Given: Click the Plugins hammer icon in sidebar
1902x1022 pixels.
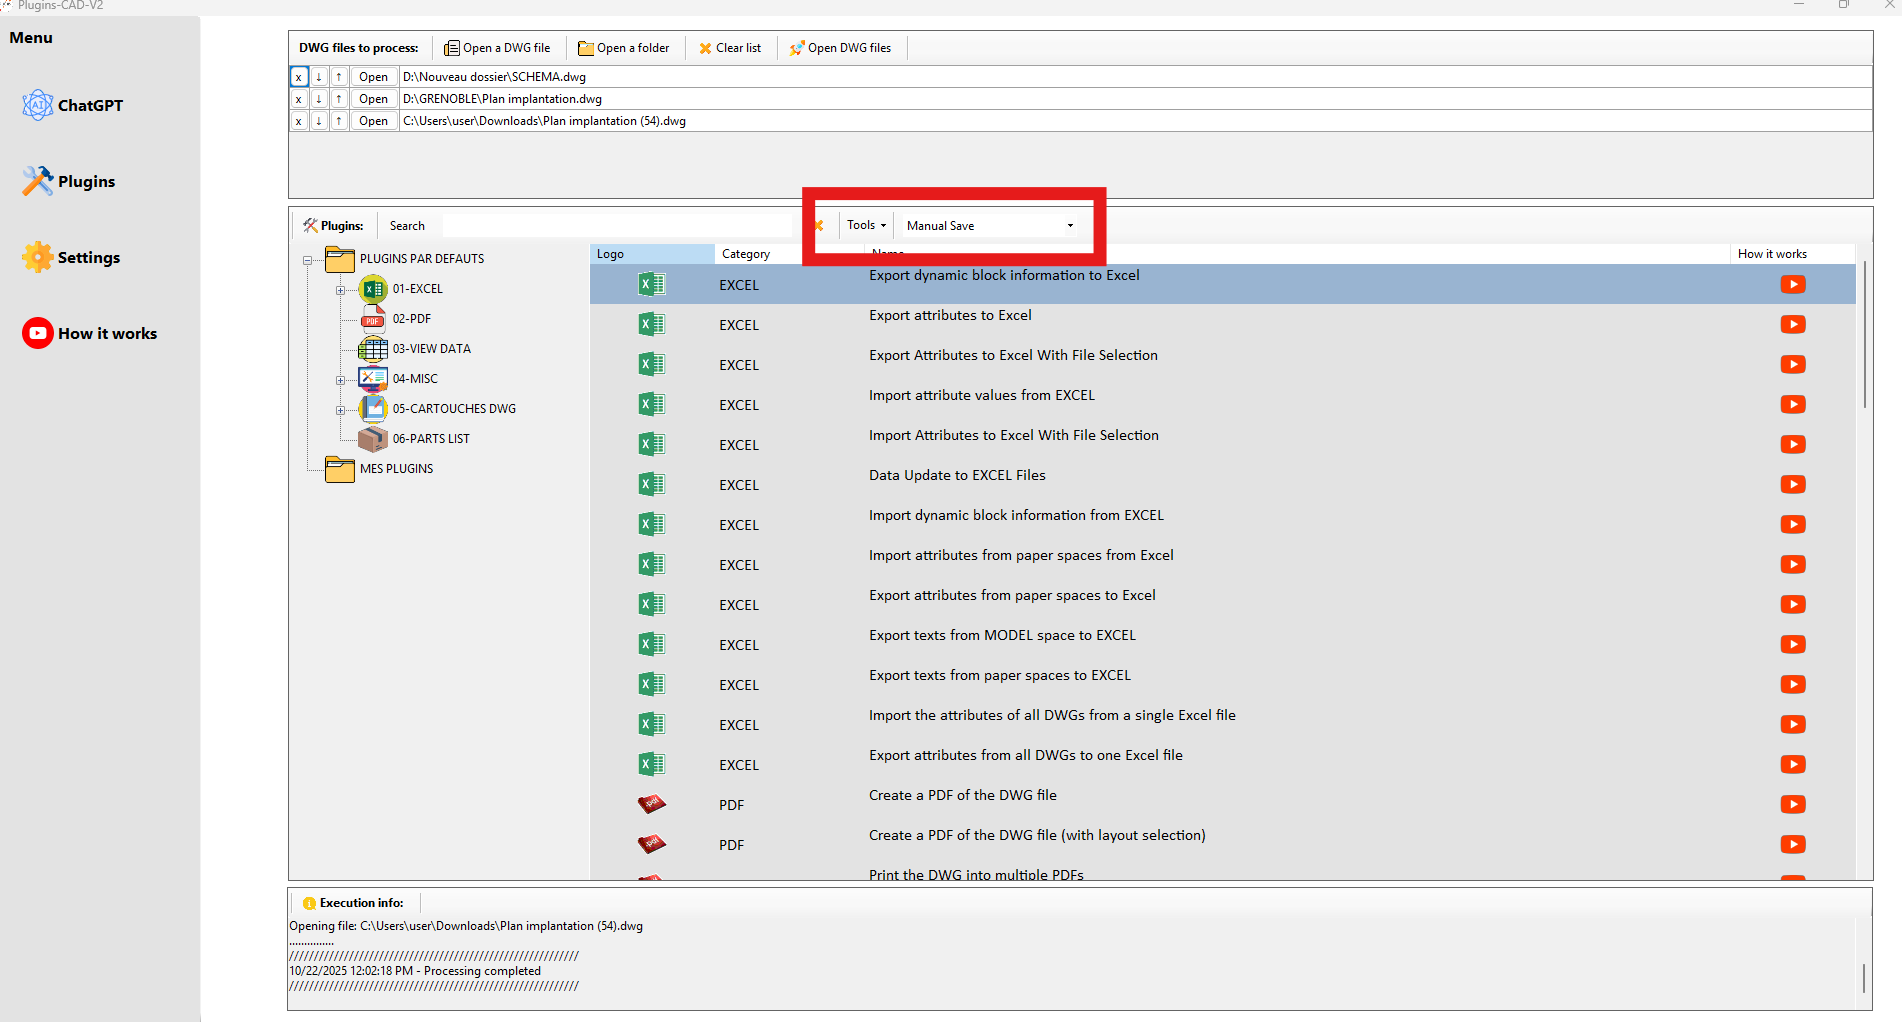Looking at the screenshot, I should coord(37,181).
